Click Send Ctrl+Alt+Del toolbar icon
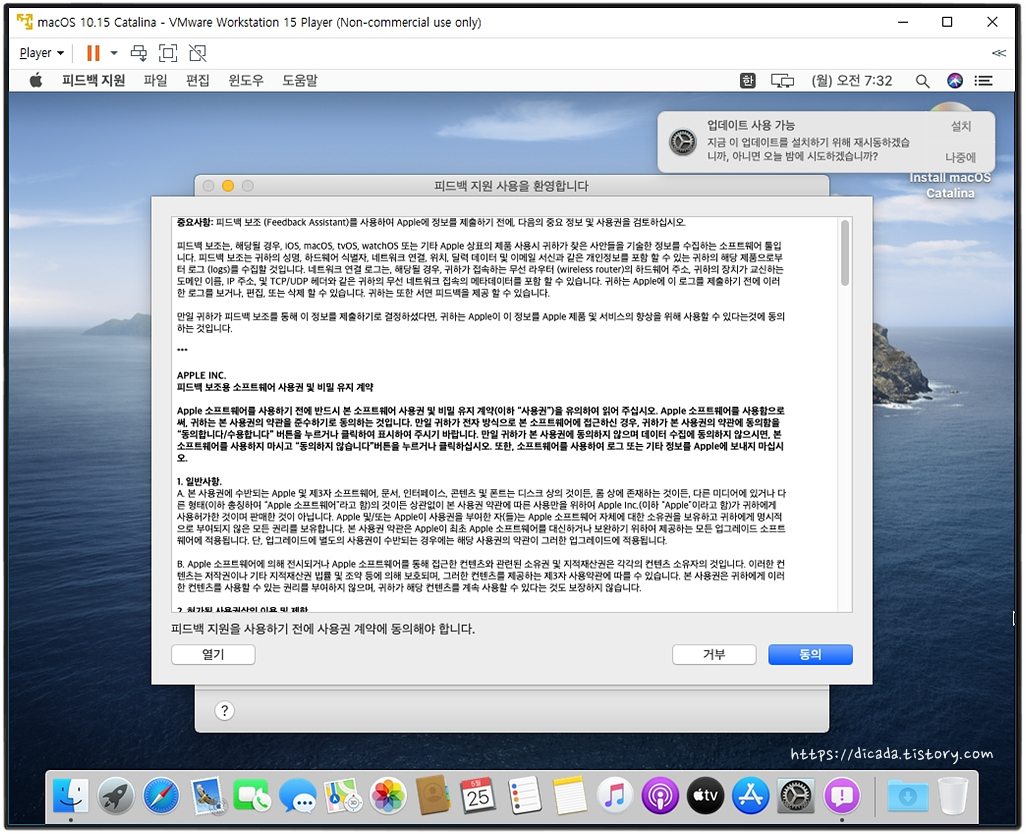Image resolution: width=1026 pixels, height=834 pixels. pyautogui.click(x=139, y=53)
